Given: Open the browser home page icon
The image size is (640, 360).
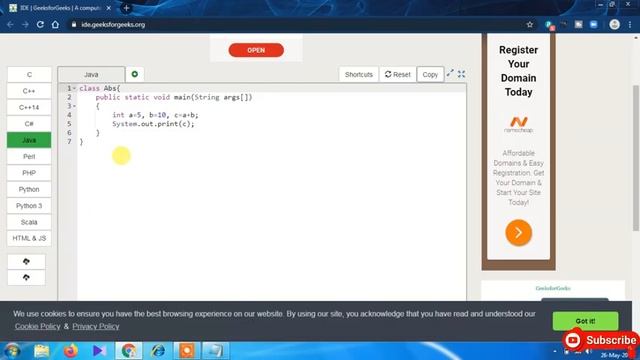Looking at the screenshot, I should (x=55, y=24).
